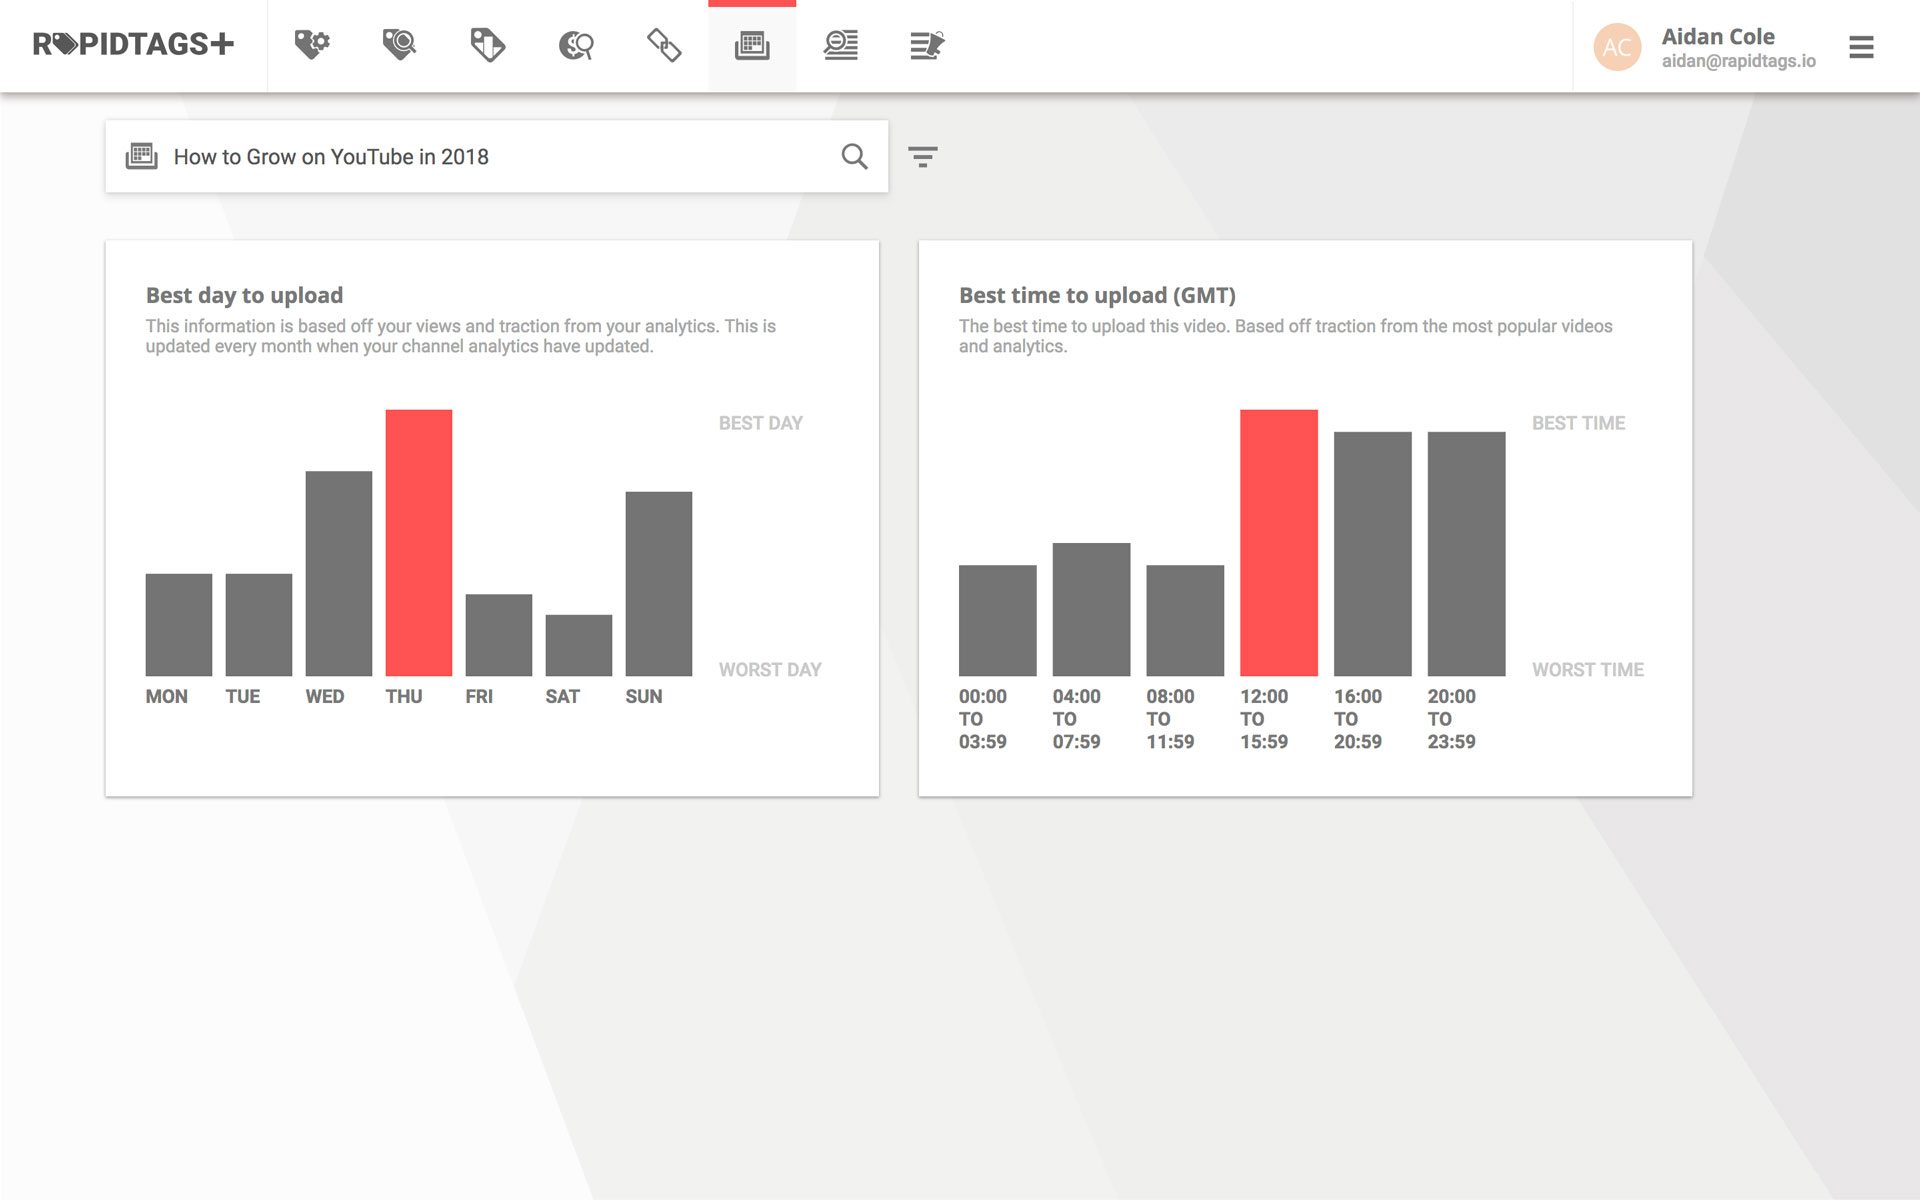Screen dimensions: 1920x1200
Task: Open the tag ranking (tag with arrow) icon
Action: pos(487,45)
